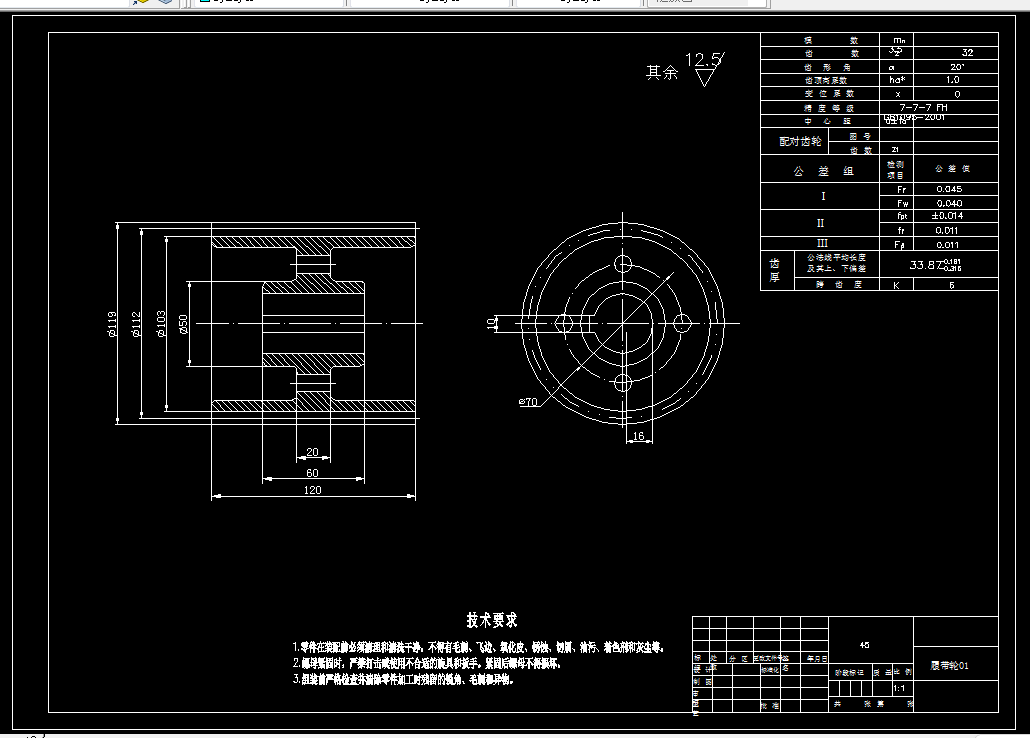
Task: Click the 其余 surface finish label
Action: pyautogui.click(x=661, y=72)
